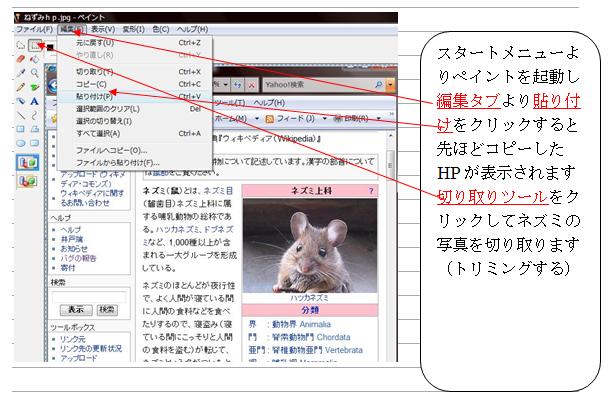Viewport: 613px width, 398px height.
Task: Click the black color swatch
Action: click(x=50, y=47)
